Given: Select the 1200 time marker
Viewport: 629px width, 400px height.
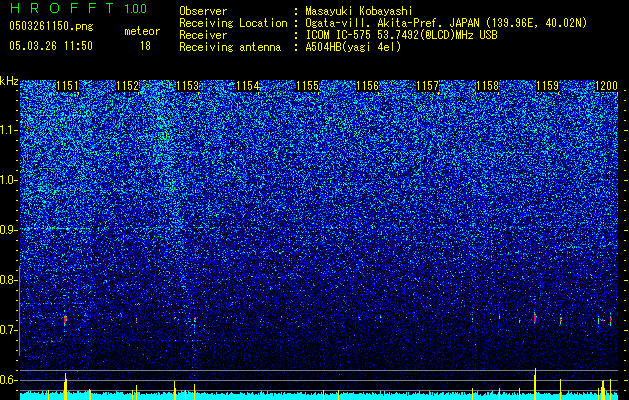Looking at the screenshot, I should pyautogui.click(x=606, y=86).
